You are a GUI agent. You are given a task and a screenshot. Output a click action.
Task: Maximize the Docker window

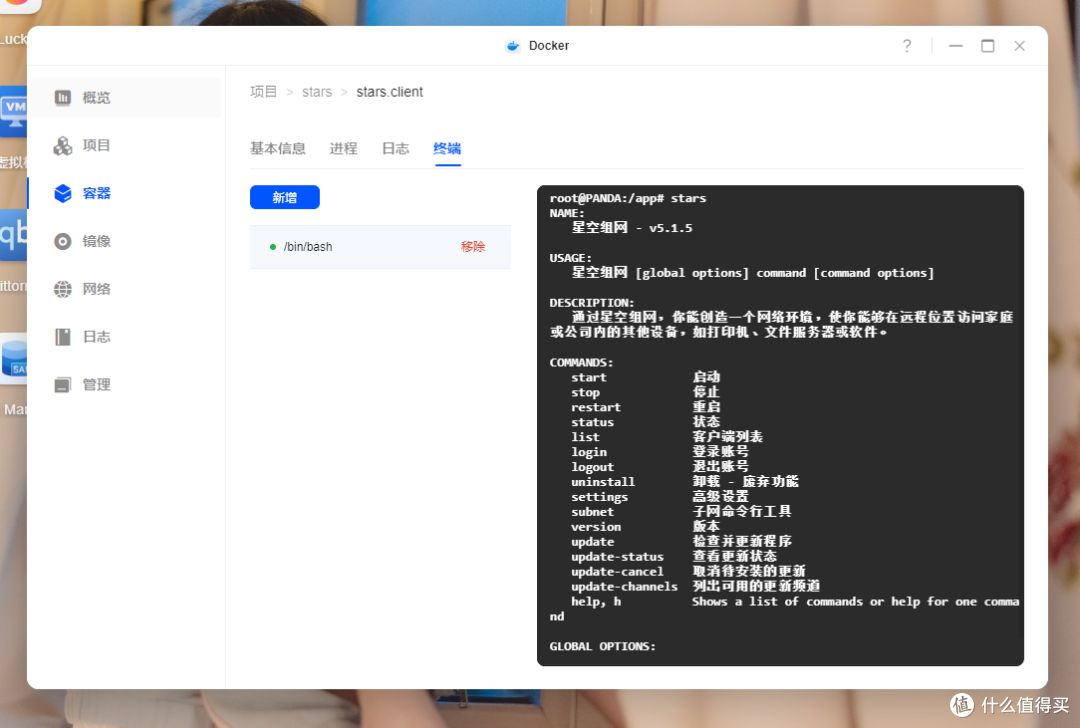pos(988,46)
